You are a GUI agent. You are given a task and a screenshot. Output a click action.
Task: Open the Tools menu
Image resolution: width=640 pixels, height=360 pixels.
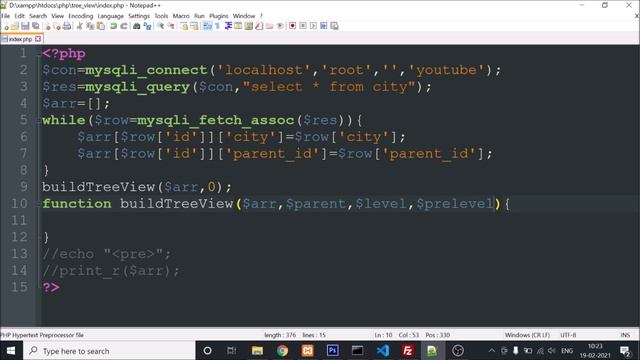[x=161, y=16]
